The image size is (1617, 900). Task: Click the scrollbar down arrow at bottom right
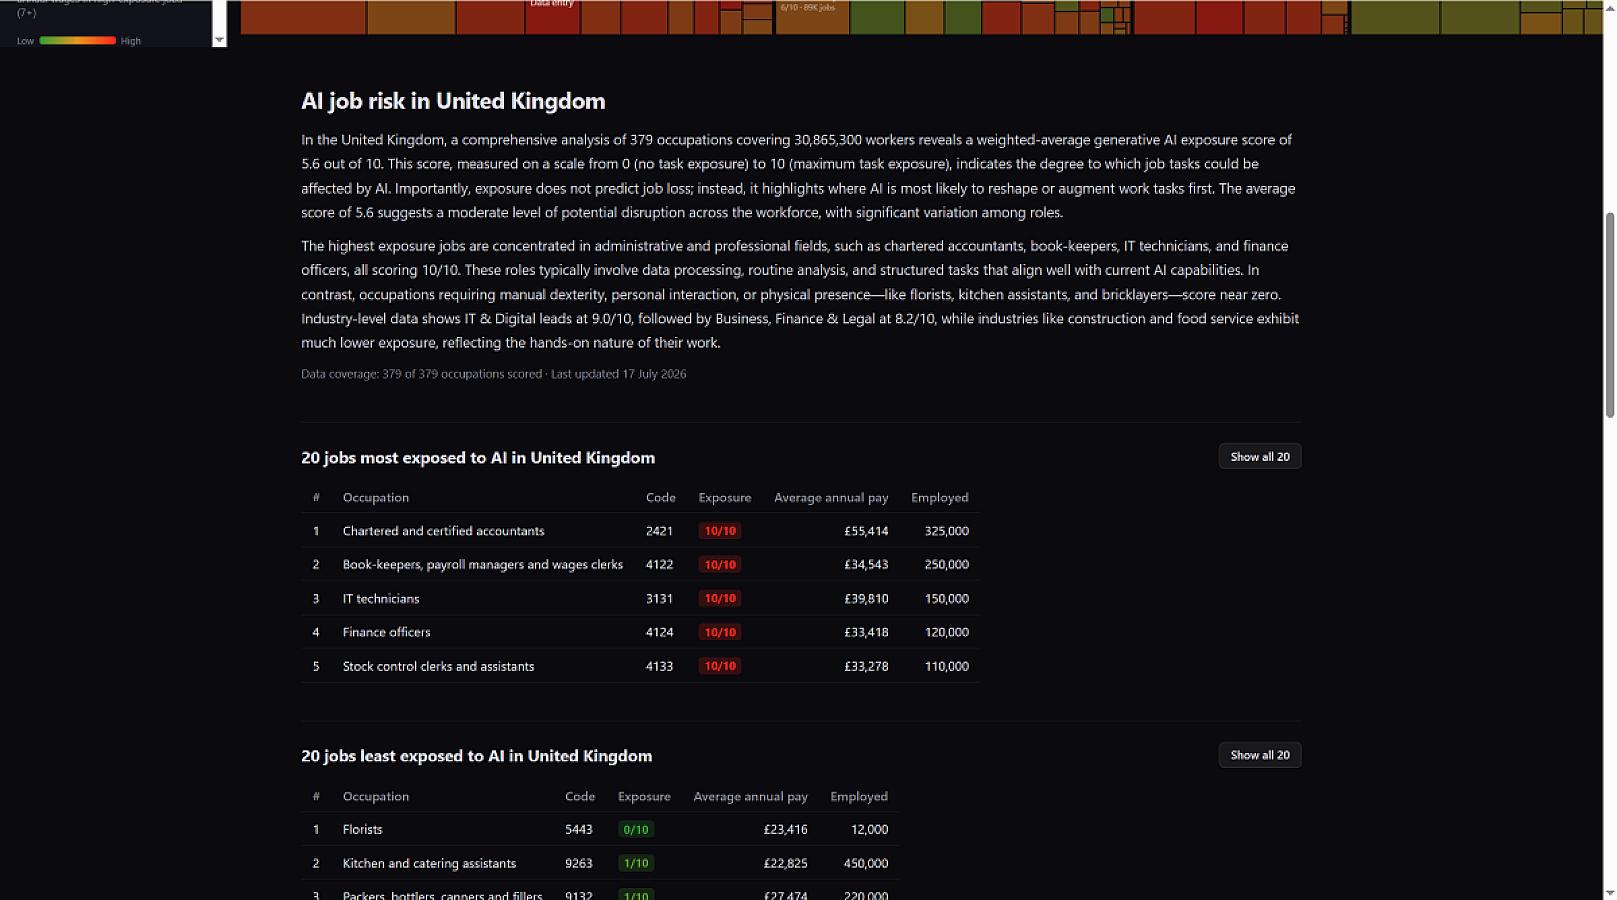pos(1609,892)
